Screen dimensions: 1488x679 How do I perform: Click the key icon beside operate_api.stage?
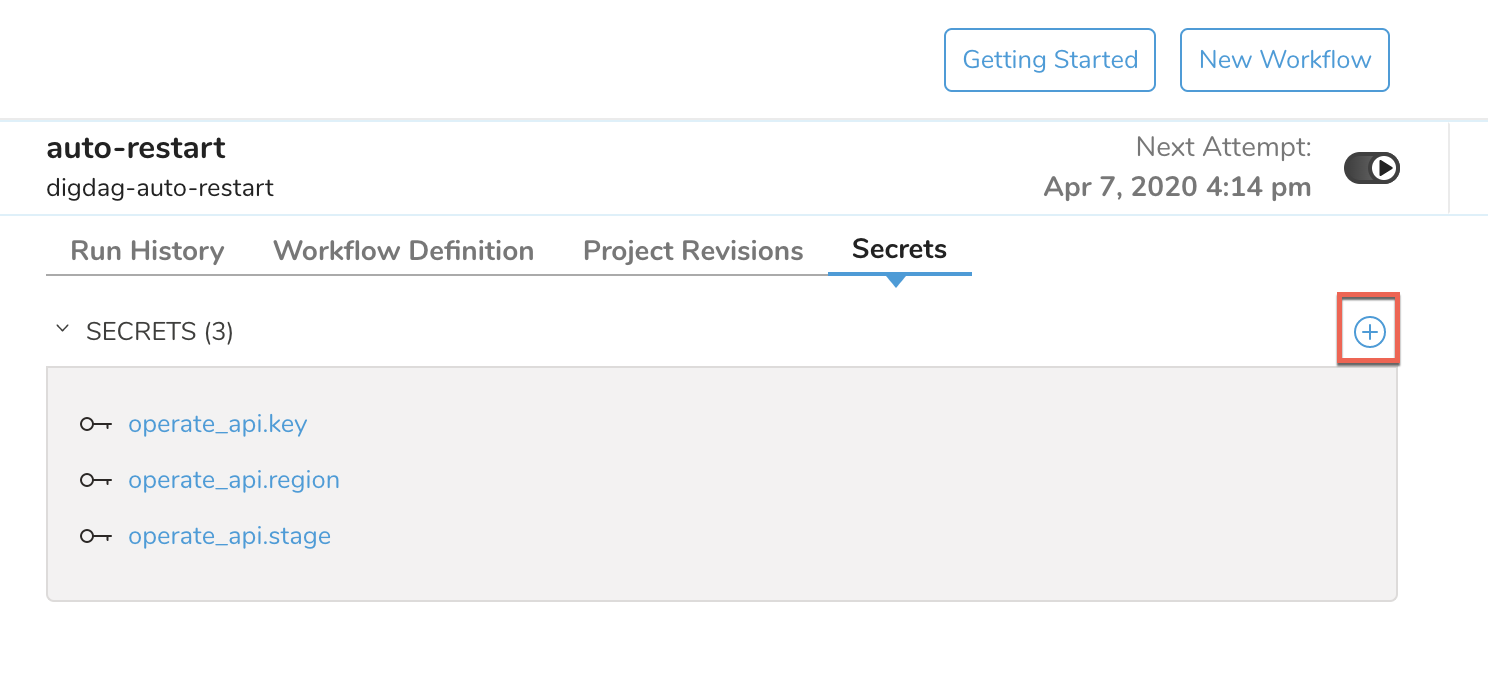point(96,536)
